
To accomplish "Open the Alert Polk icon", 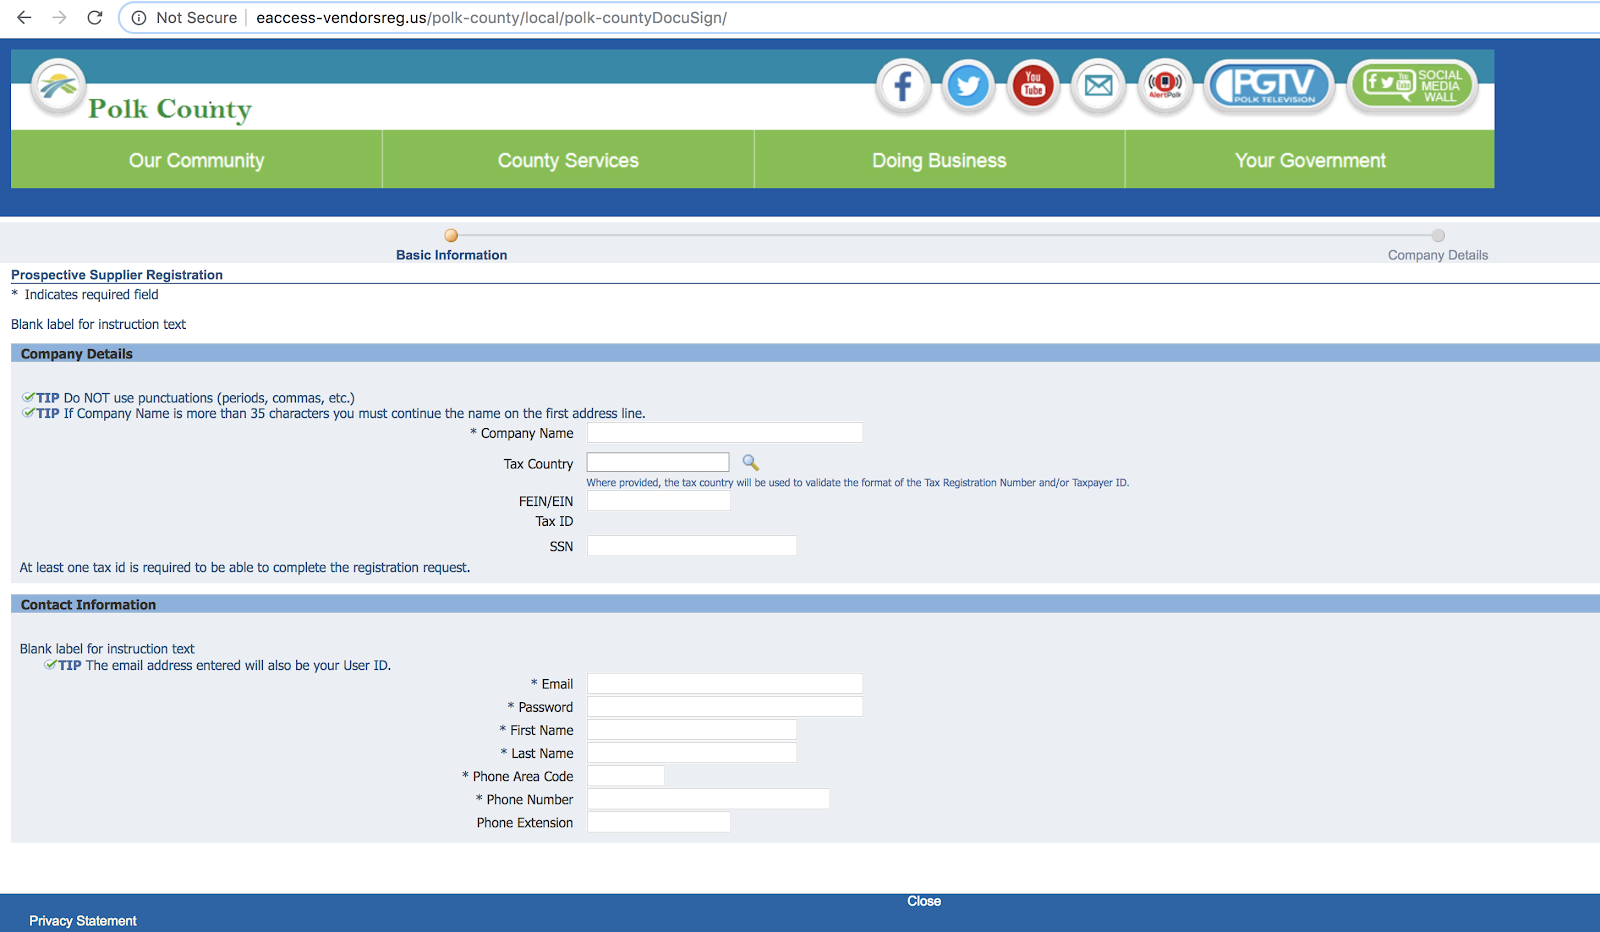I will 1165,86.
